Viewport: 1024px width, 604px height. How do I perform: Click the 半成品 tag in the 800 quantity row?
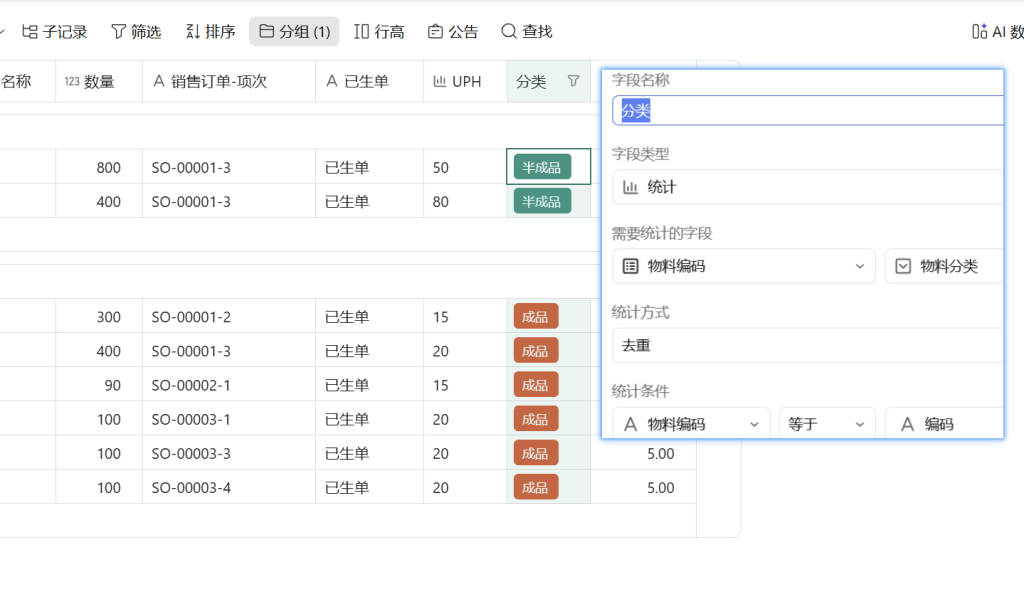(x=542, y=167)
